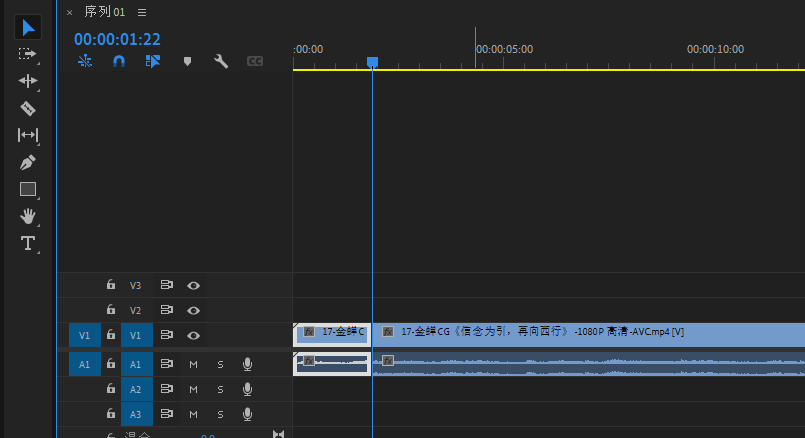Pick the Razor tool
Screen dimensions: 805x438
28,108
